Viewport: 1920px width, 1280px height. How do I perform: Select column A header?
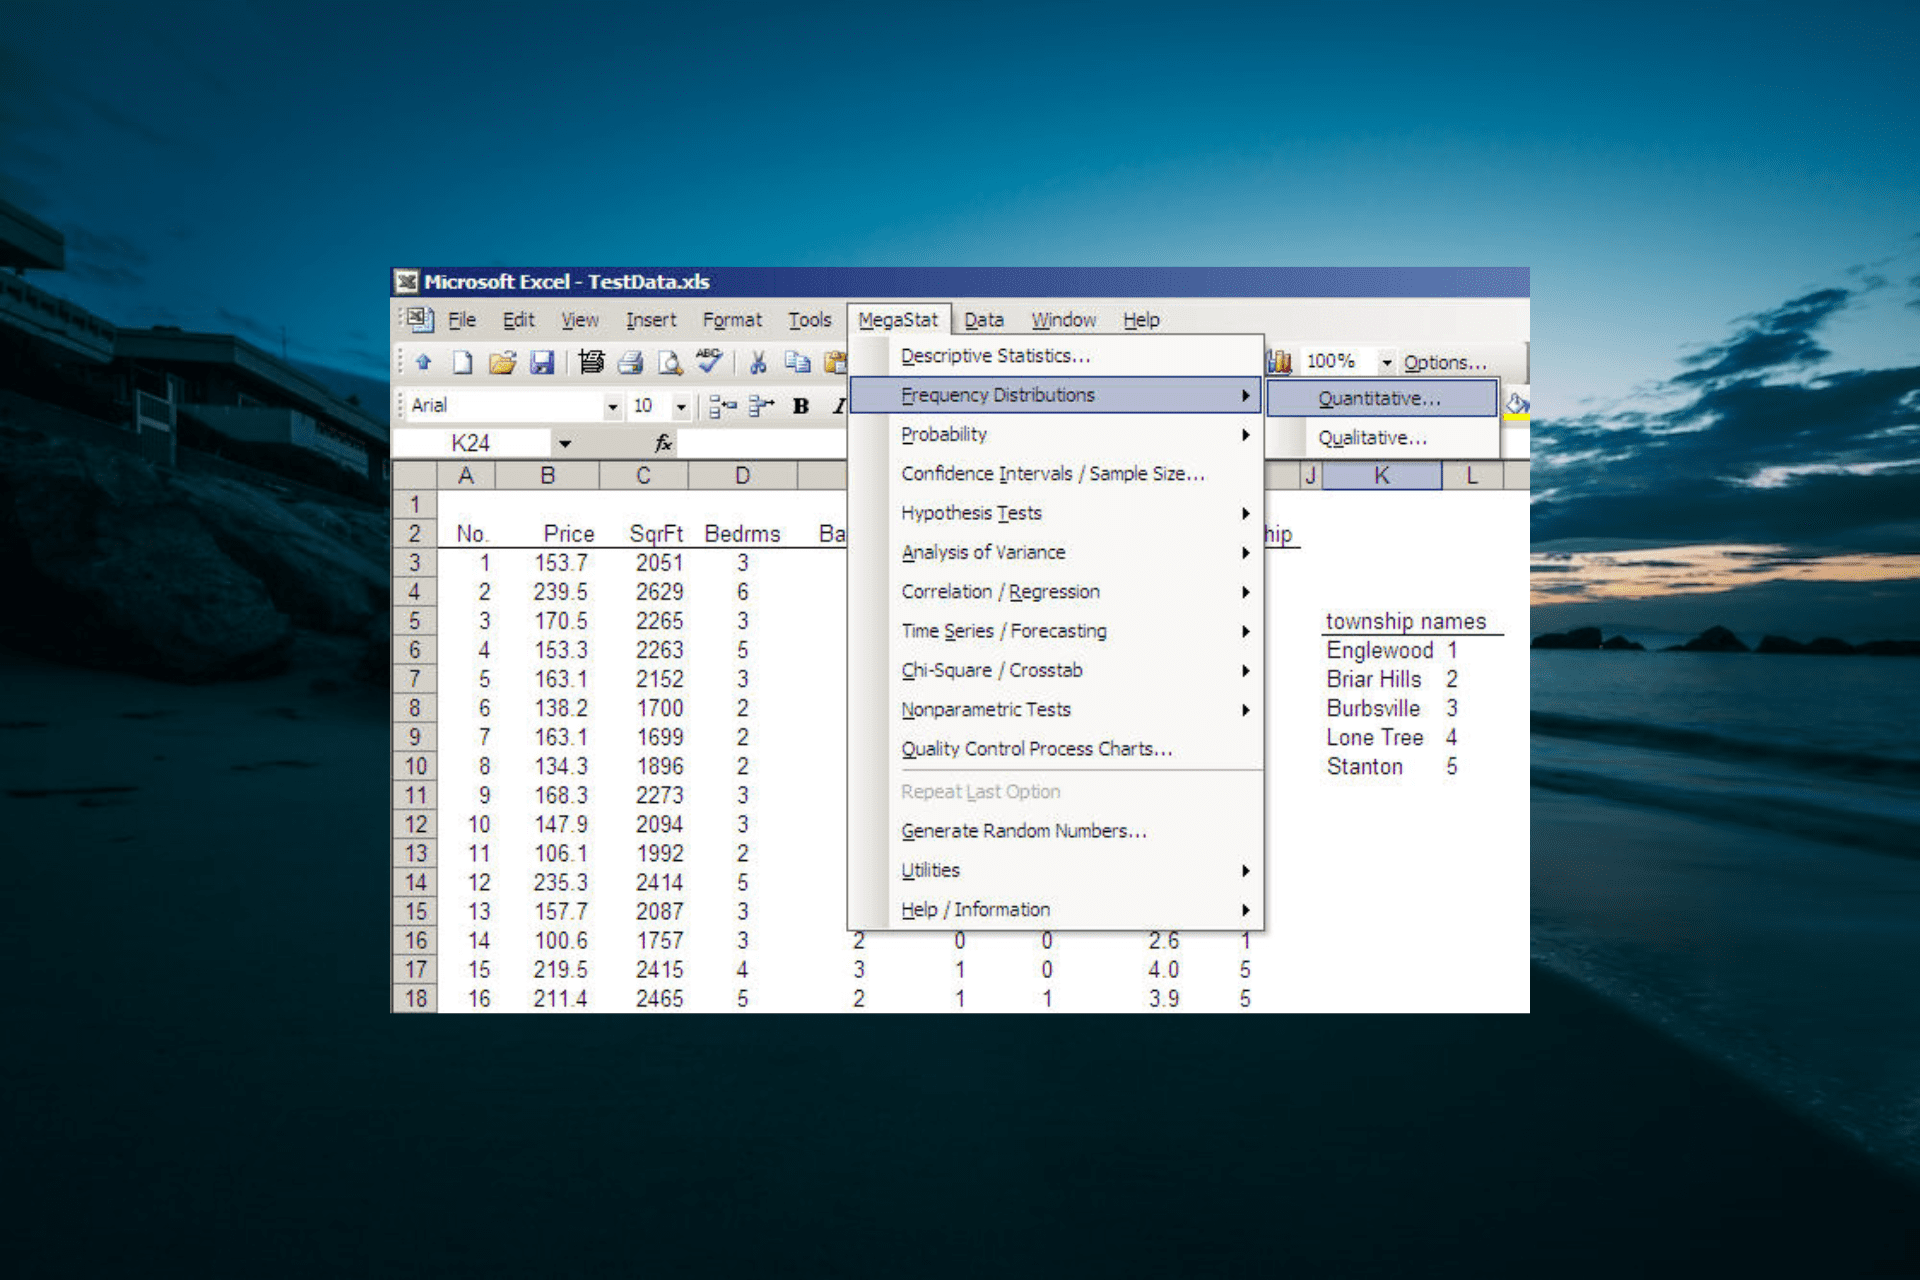(x=466, y=476)
